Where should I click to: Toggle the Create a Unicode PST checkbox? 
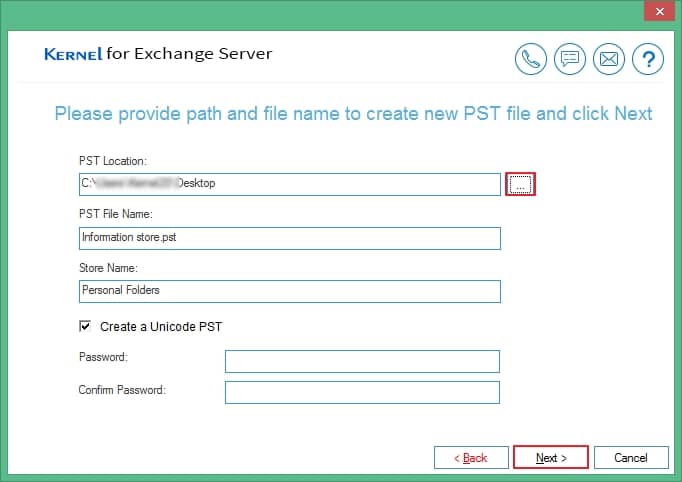[x=85, y=326]
